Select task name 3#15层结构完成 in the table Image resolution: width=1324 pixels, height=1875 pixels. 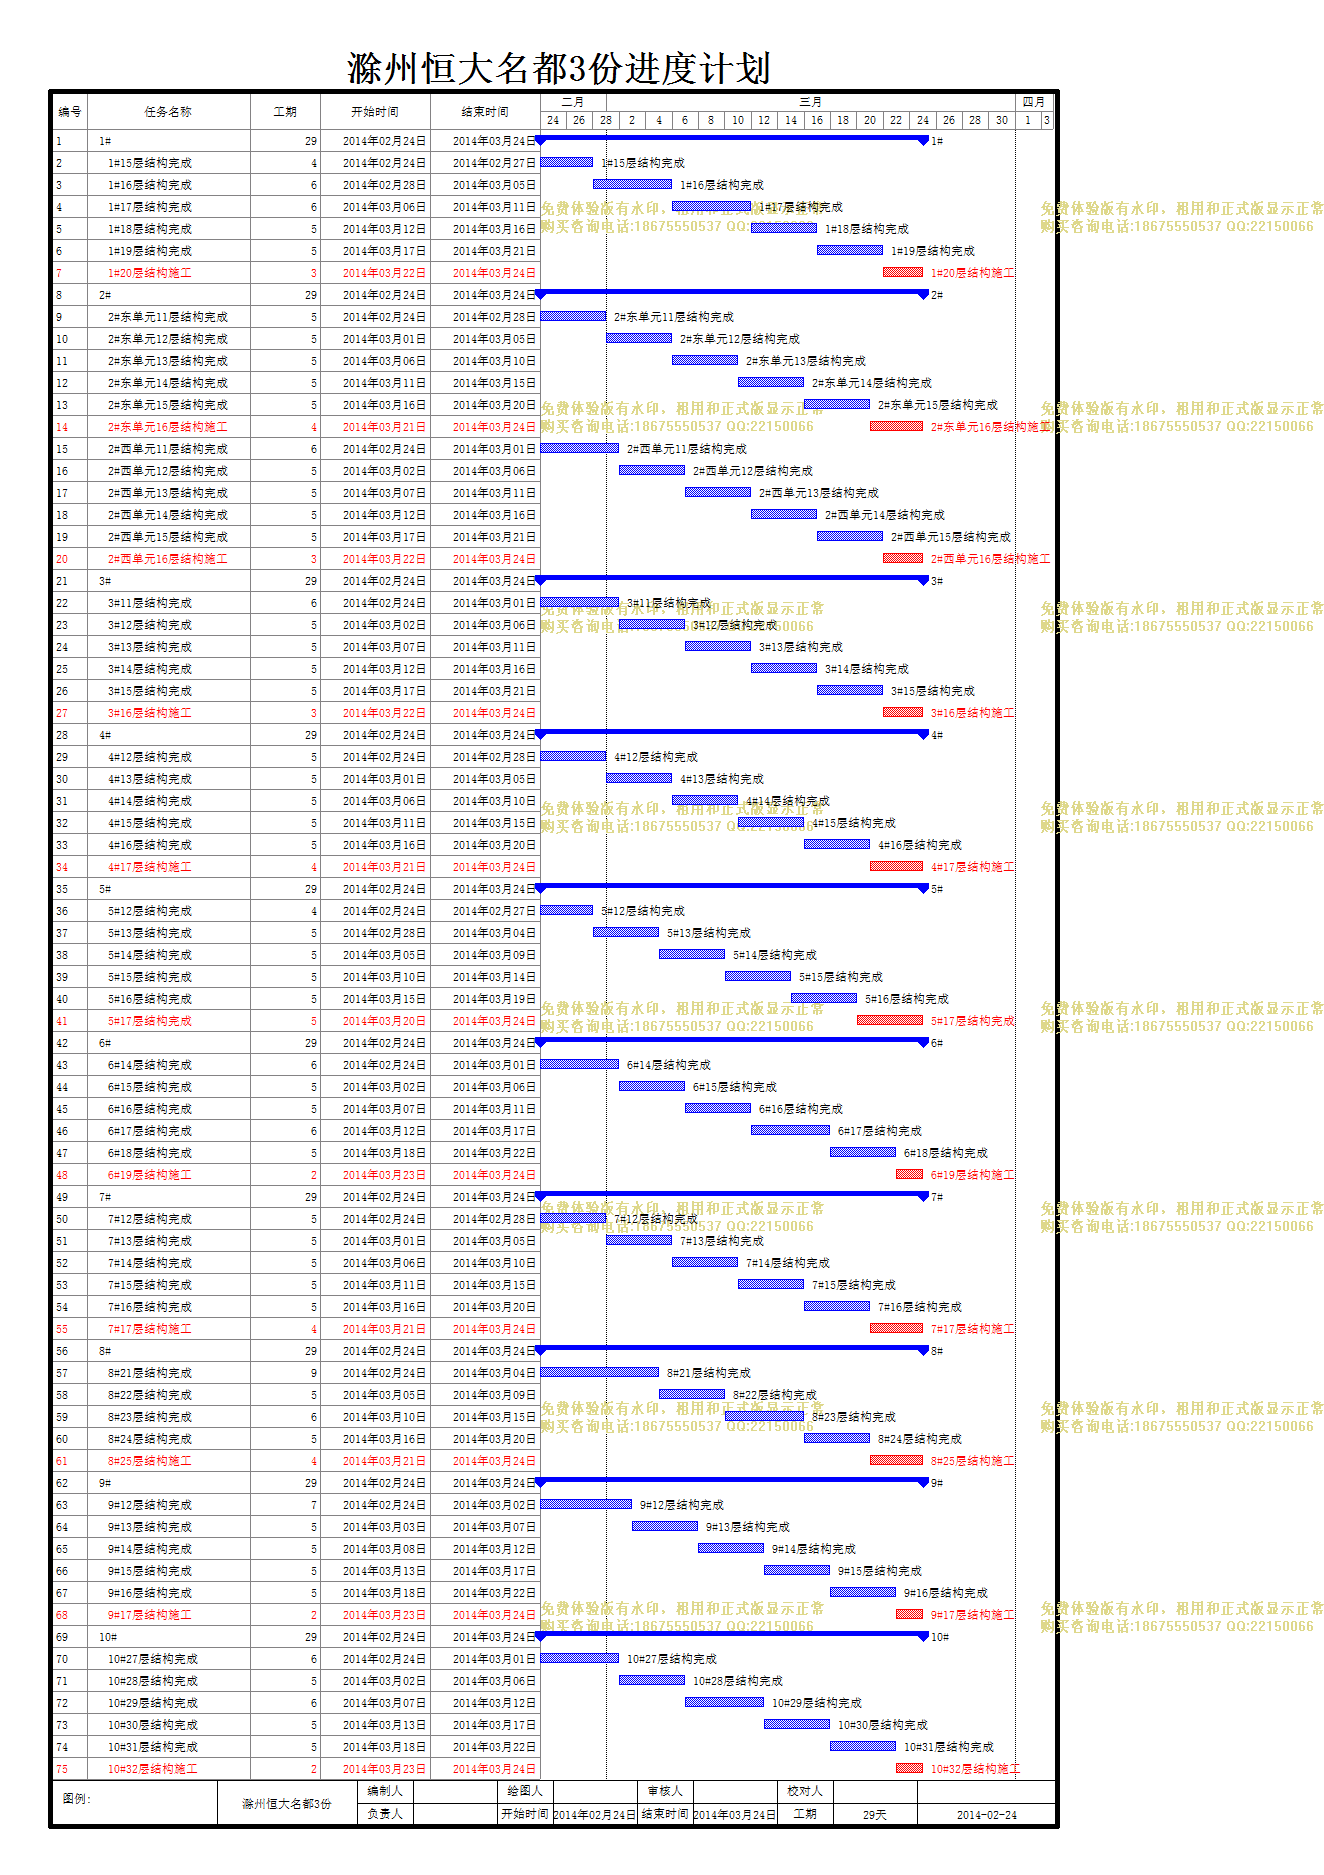pyautogui.click(x=150, y=691)
